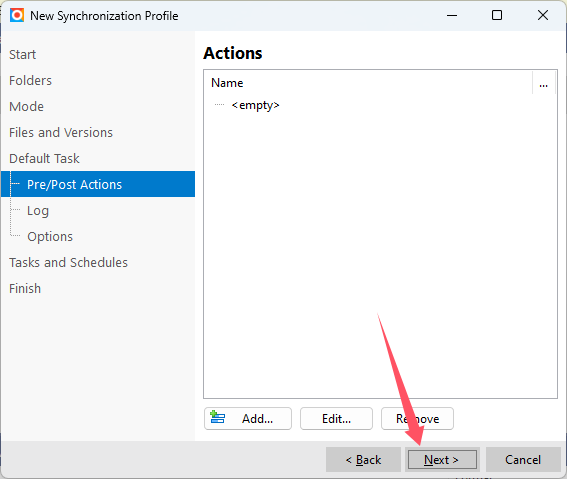
Task: Select Pre/Post Actions sub-item
Action: pos(98,184)
